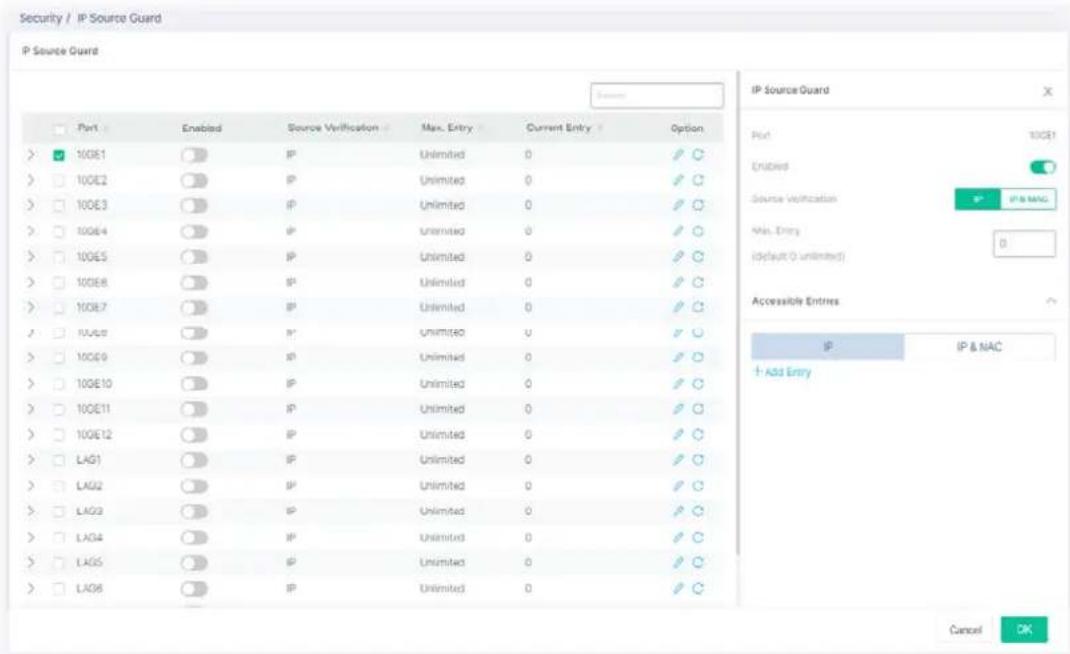Toggle Enabled switch for 10GE5
Screen dimensions: 1070x654
[x=194, y=257]
